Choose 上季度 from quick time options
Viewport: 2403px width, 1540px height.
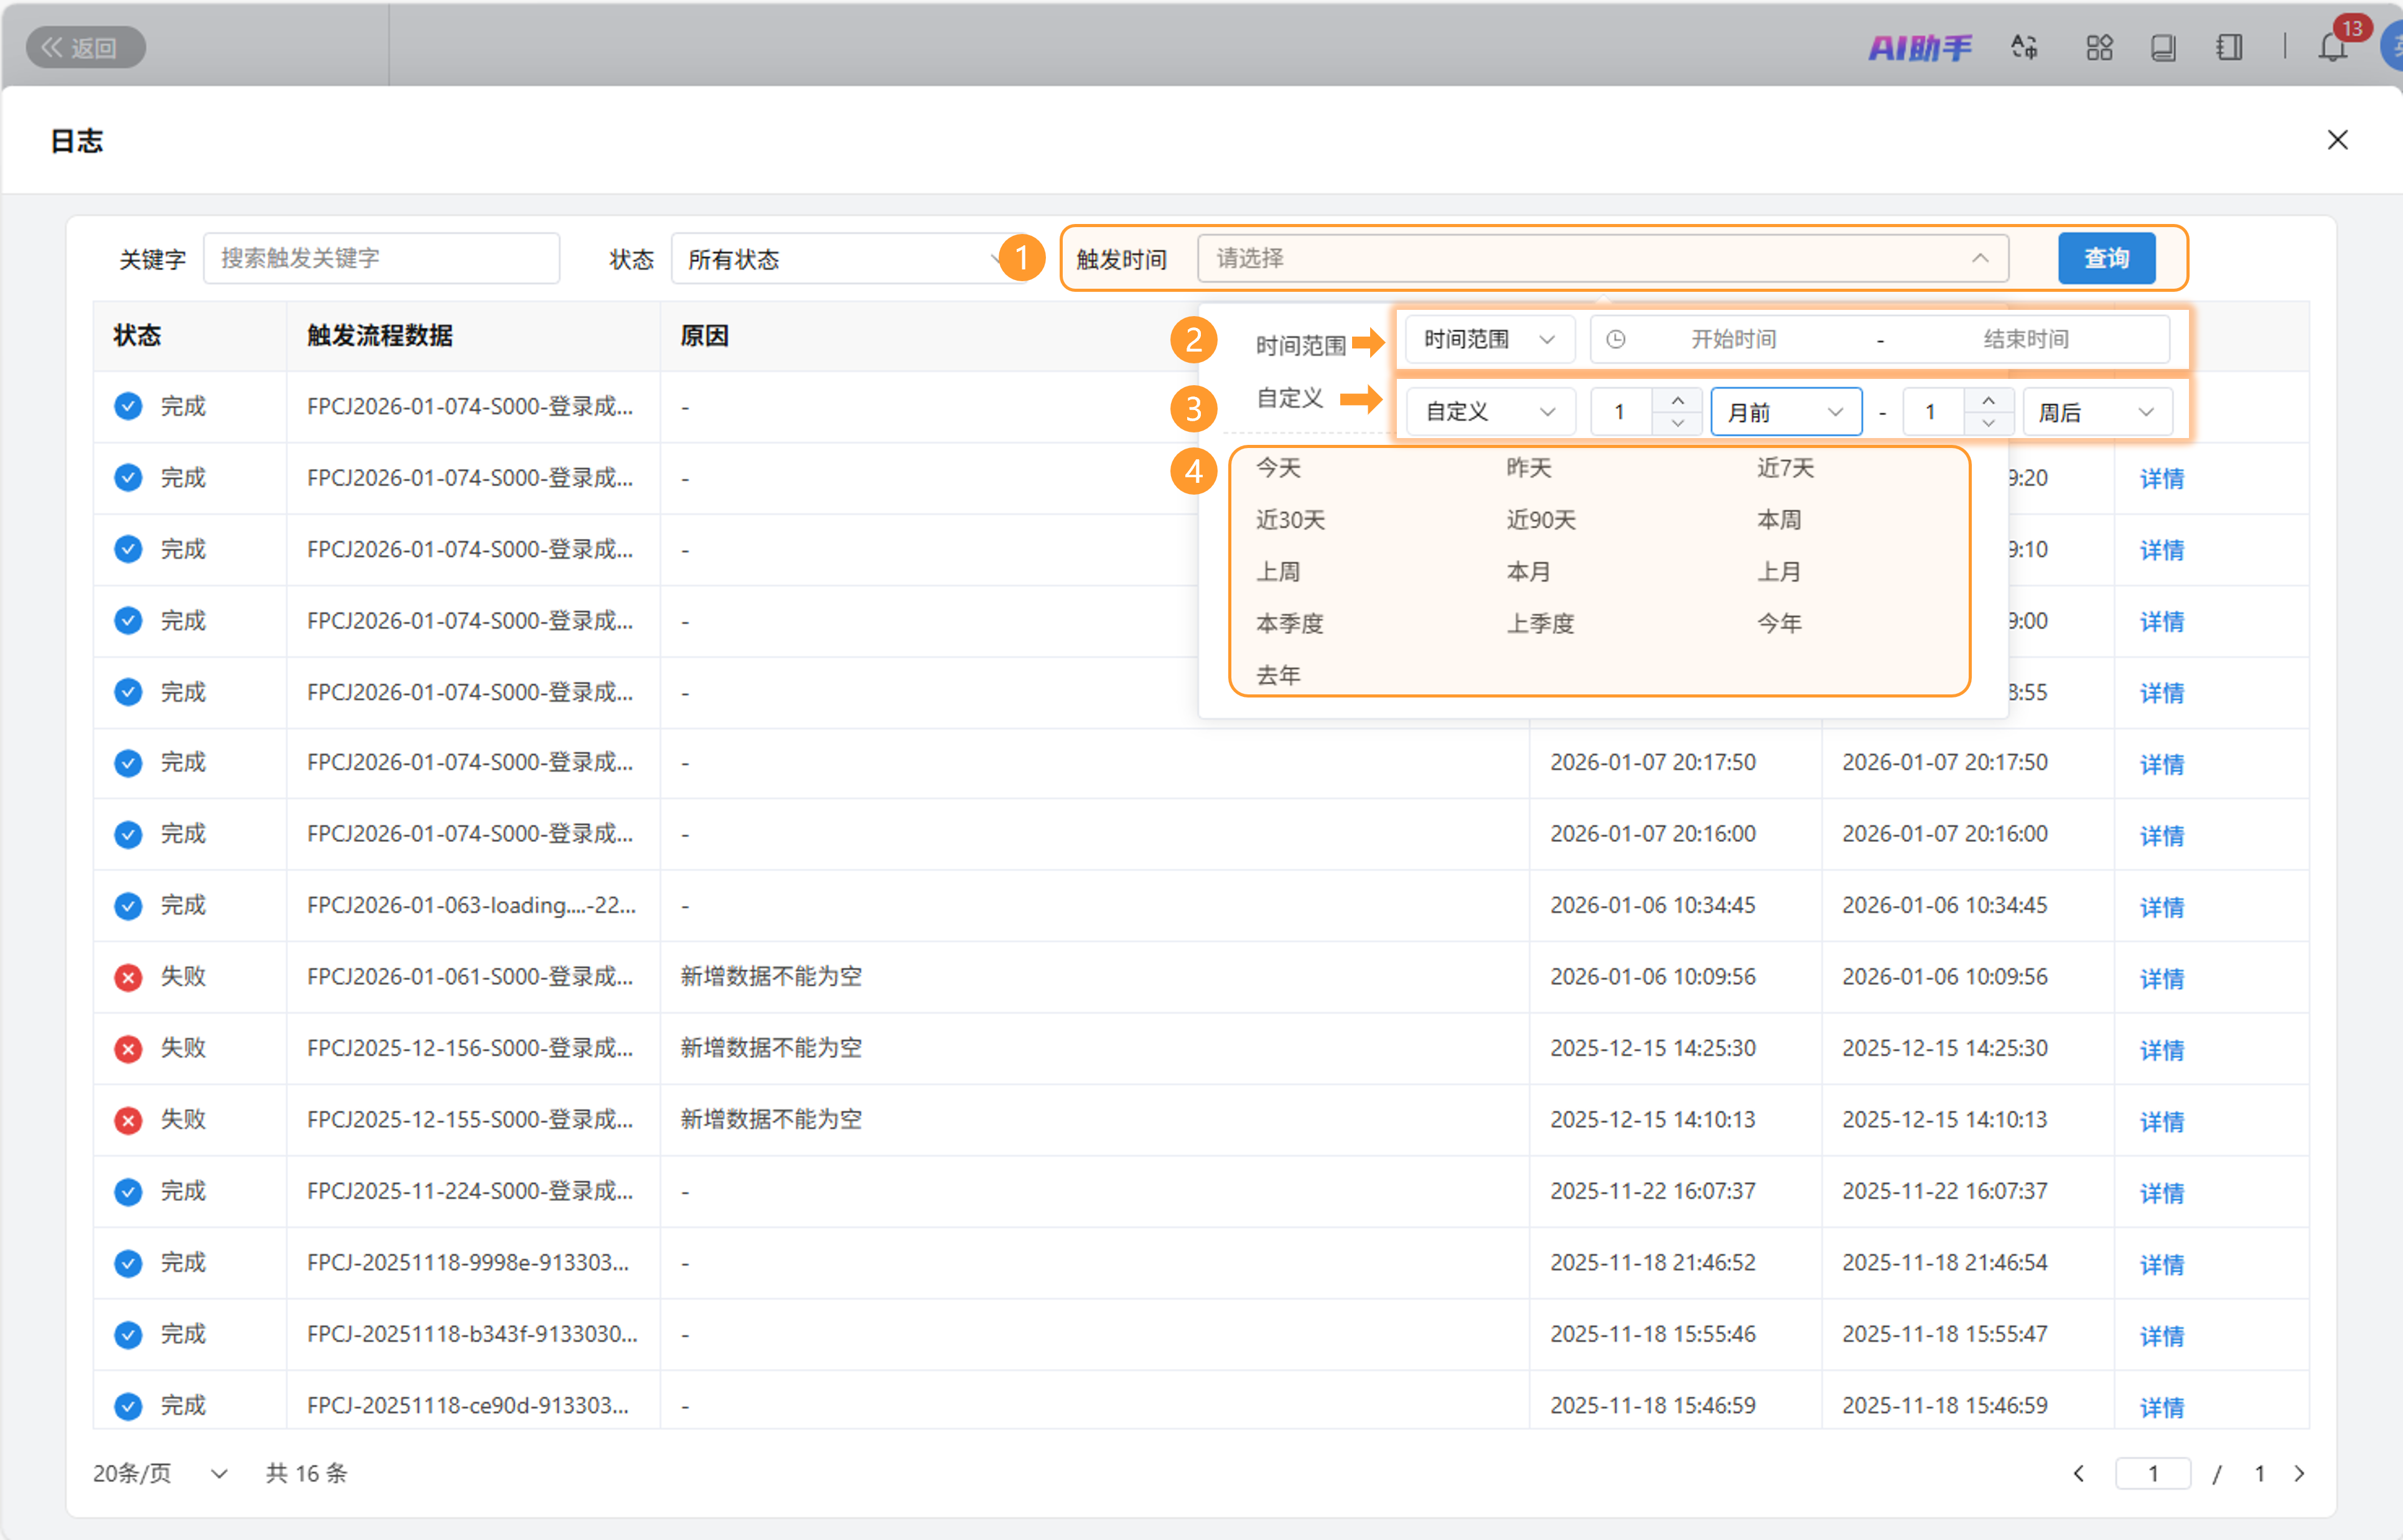coord(1540,624)
